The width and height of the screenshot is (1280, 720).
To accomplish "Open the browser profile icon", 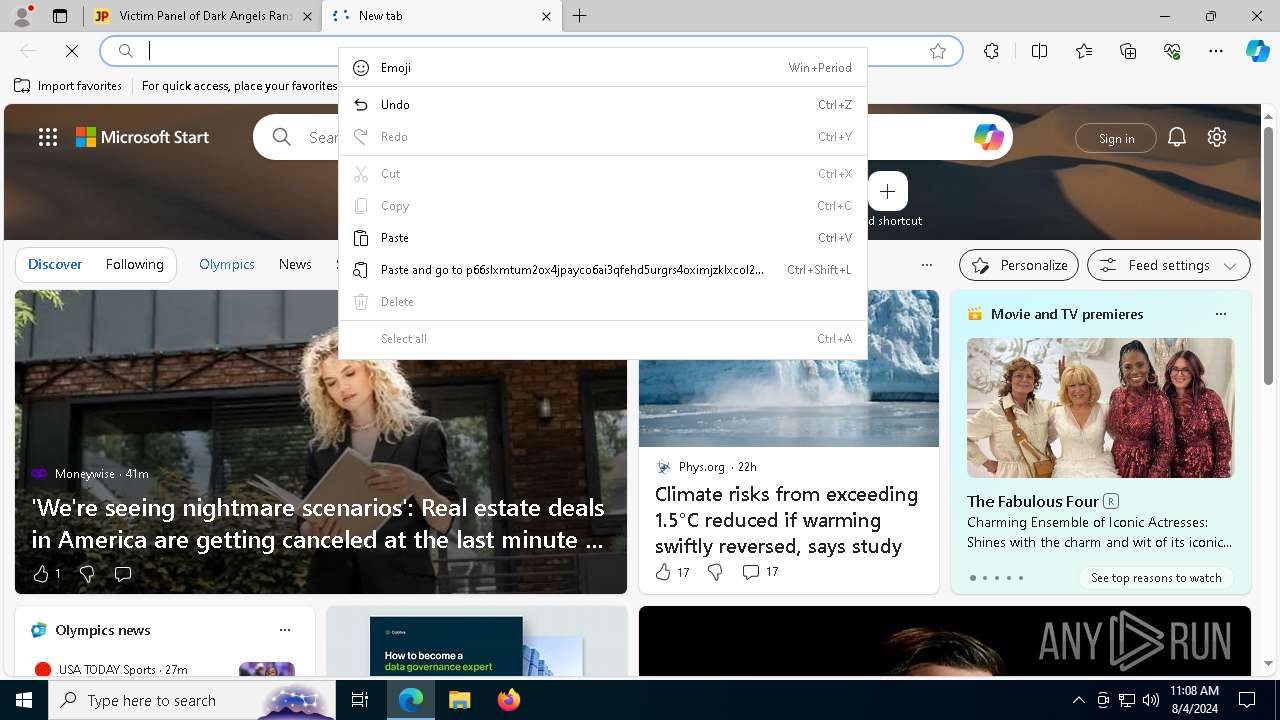I will (x=22, y=15).
